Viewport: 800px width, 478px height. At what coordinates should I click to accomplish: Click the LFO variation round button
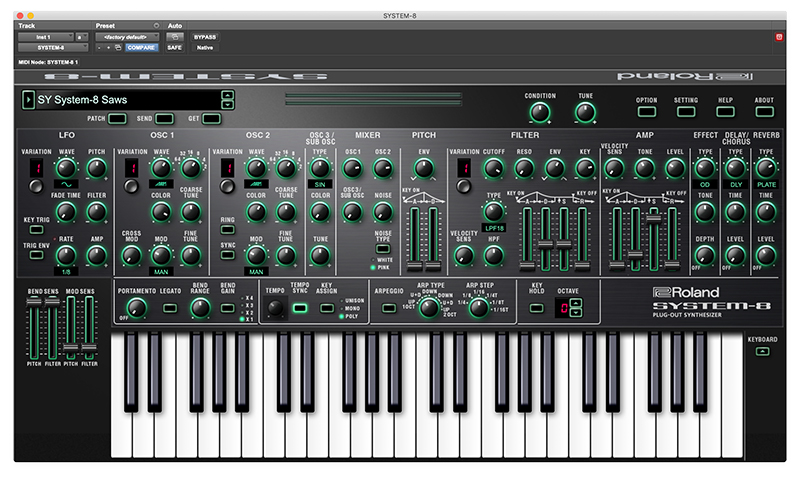[x=36, y=186]
